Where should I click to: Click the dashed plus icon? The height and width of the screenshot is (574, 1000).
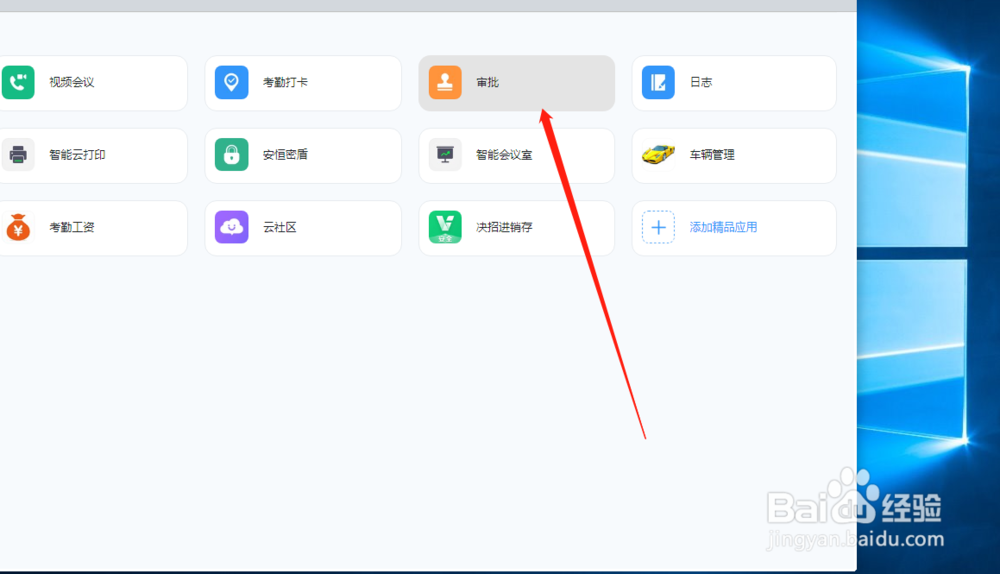point(658,227)
